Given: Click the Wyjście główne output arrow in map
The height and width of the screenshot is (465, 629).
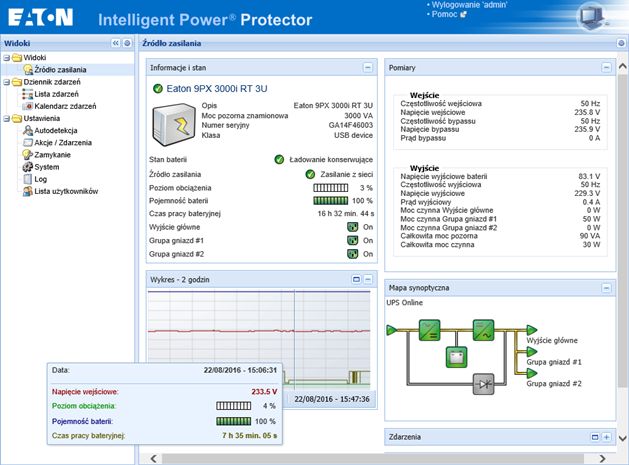Looking at the screenshot, I should 532,330.
